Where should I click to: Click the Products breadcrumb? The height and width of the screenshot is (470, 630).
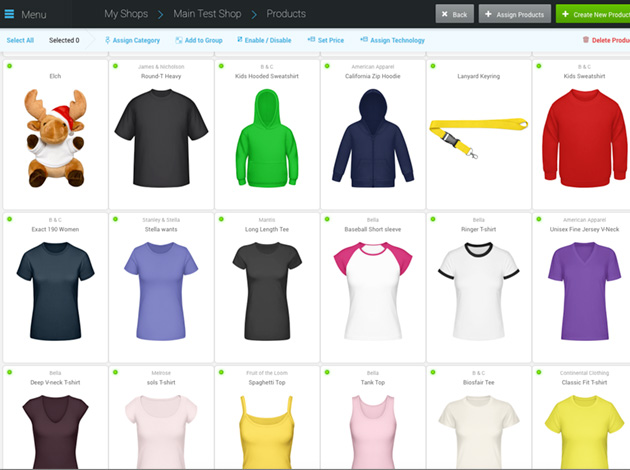[286, 14]
